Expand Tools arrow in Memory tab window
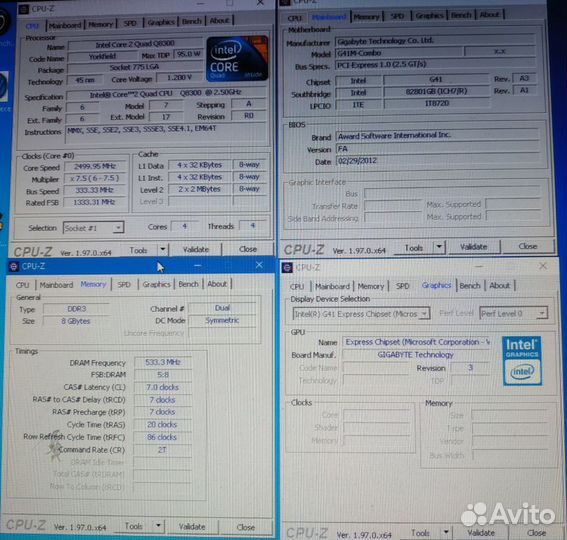This screenshot has height=540, width=567. point(158,526)
